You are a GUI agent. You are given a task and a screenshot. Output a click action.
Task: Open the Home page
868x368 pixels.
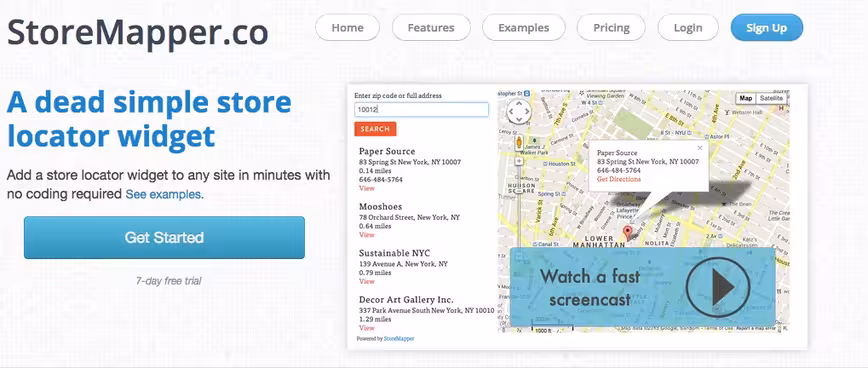point(348,28)
